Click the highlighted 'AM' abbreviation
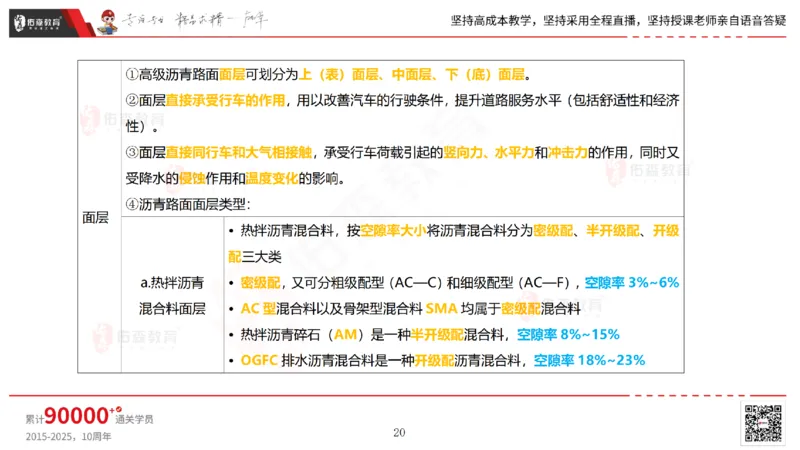Image resolution: width=800 pixels, height=450 pixels. 345,335
